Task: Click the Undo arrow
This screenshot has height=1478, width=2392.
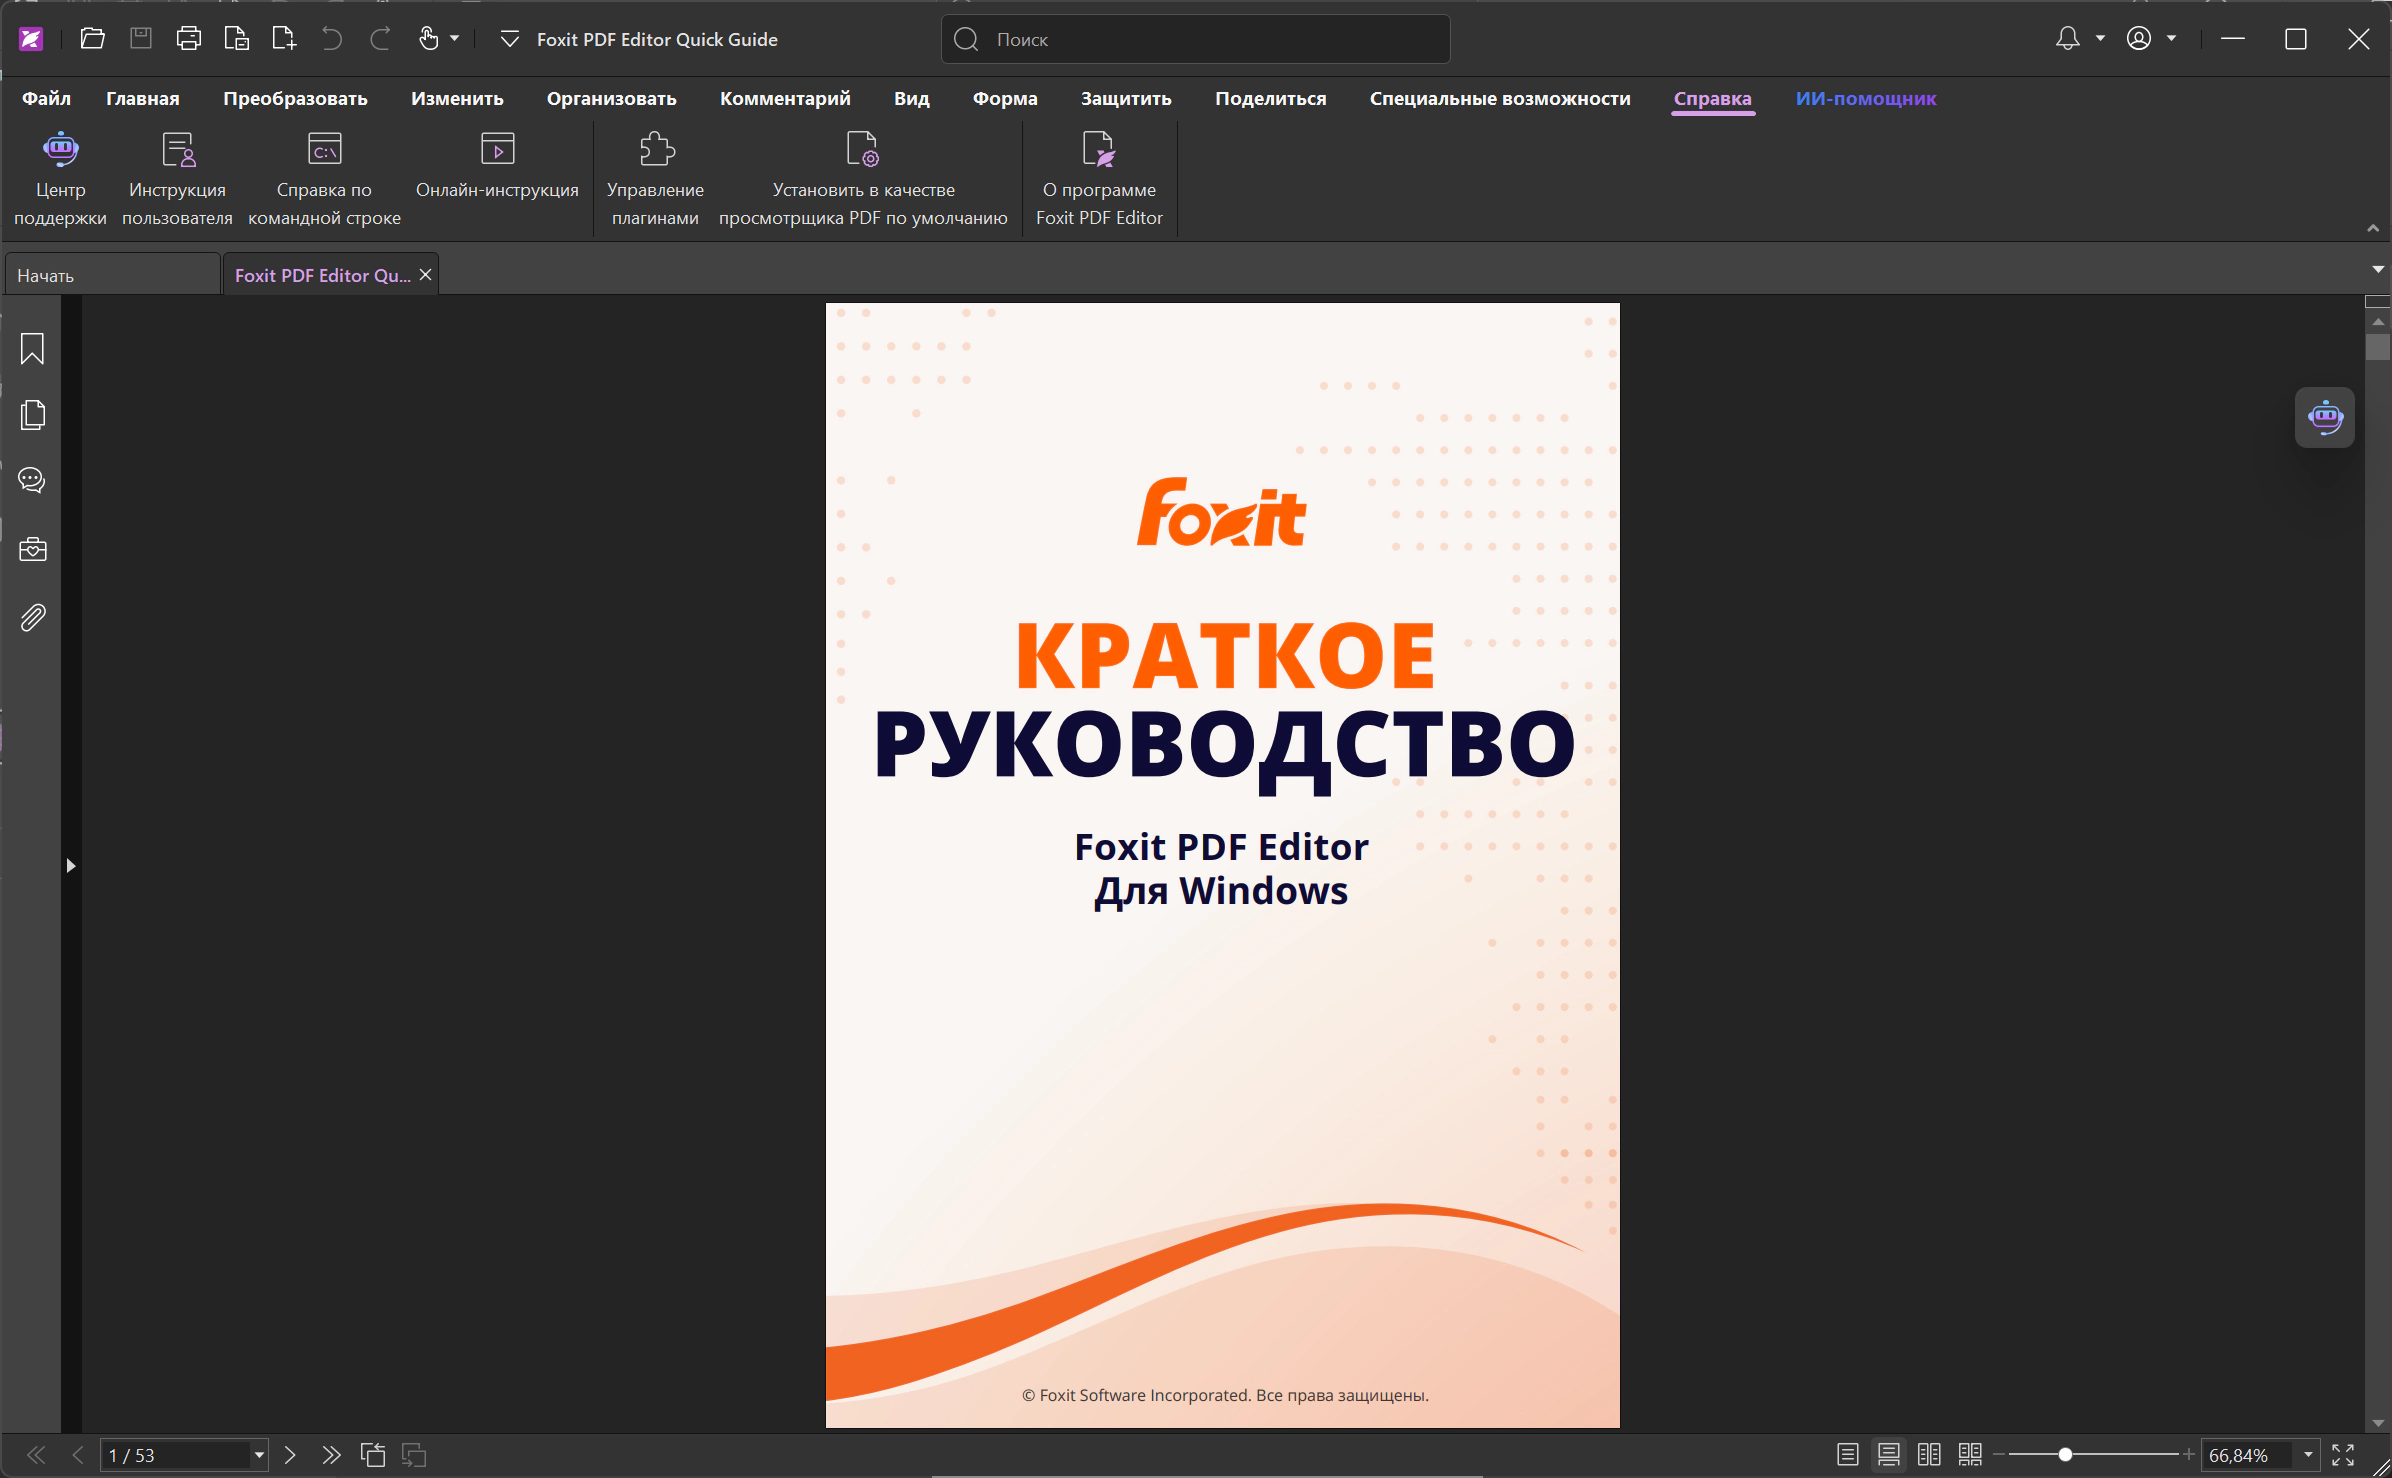Action: (x=332, y=39)
